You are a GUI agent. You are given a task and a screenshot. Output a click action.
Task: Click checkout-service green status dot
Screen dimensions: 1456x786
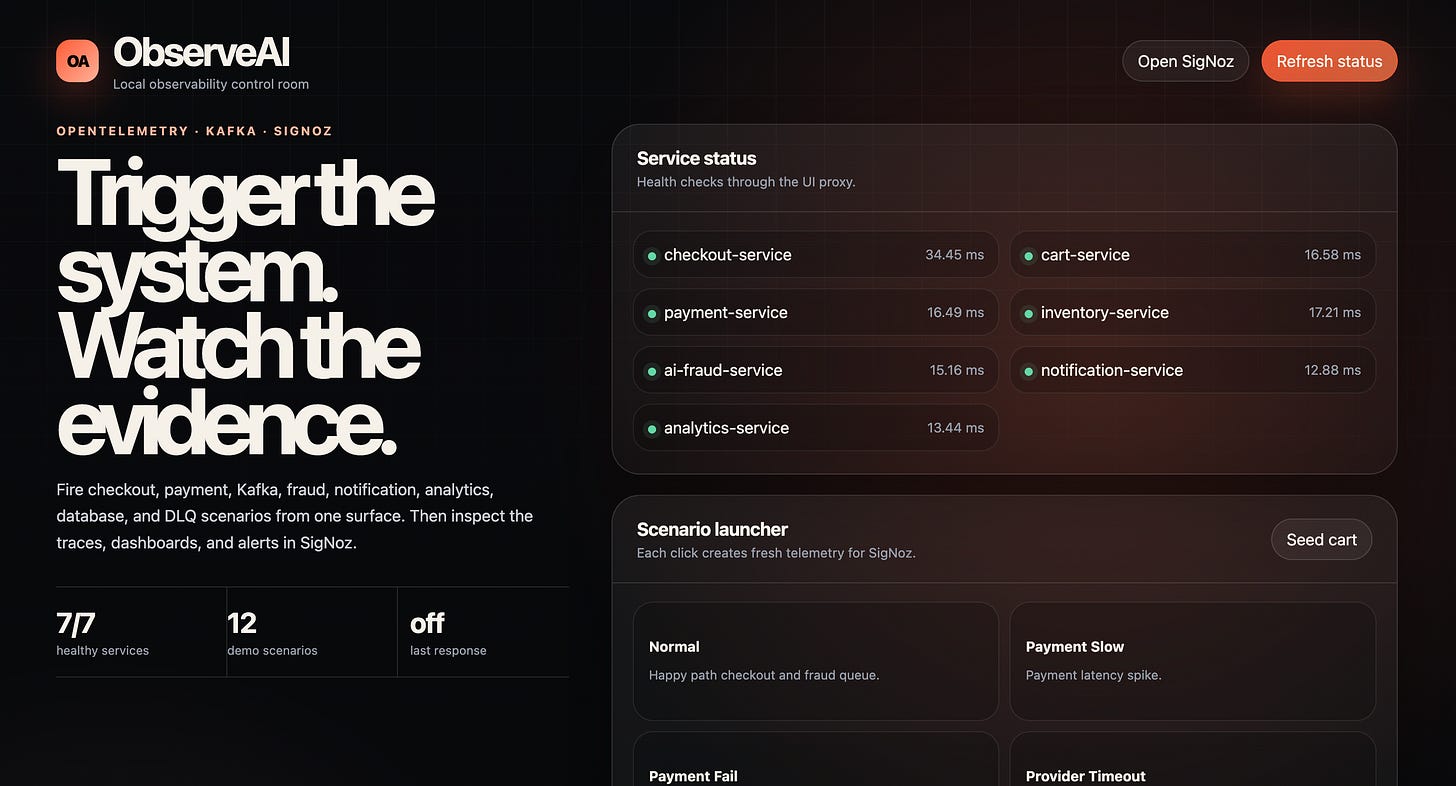pos(651,256)
